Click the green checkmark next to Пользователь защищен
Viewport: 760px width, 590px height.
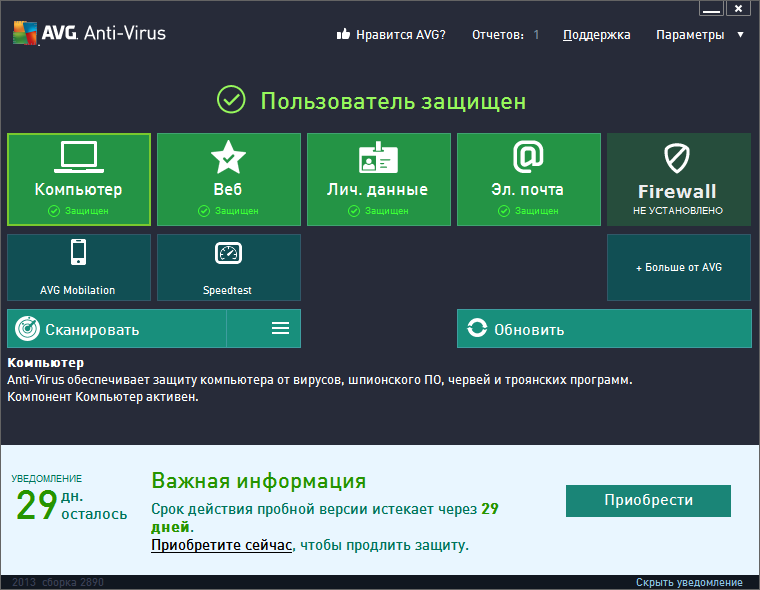tap(231, 99)
